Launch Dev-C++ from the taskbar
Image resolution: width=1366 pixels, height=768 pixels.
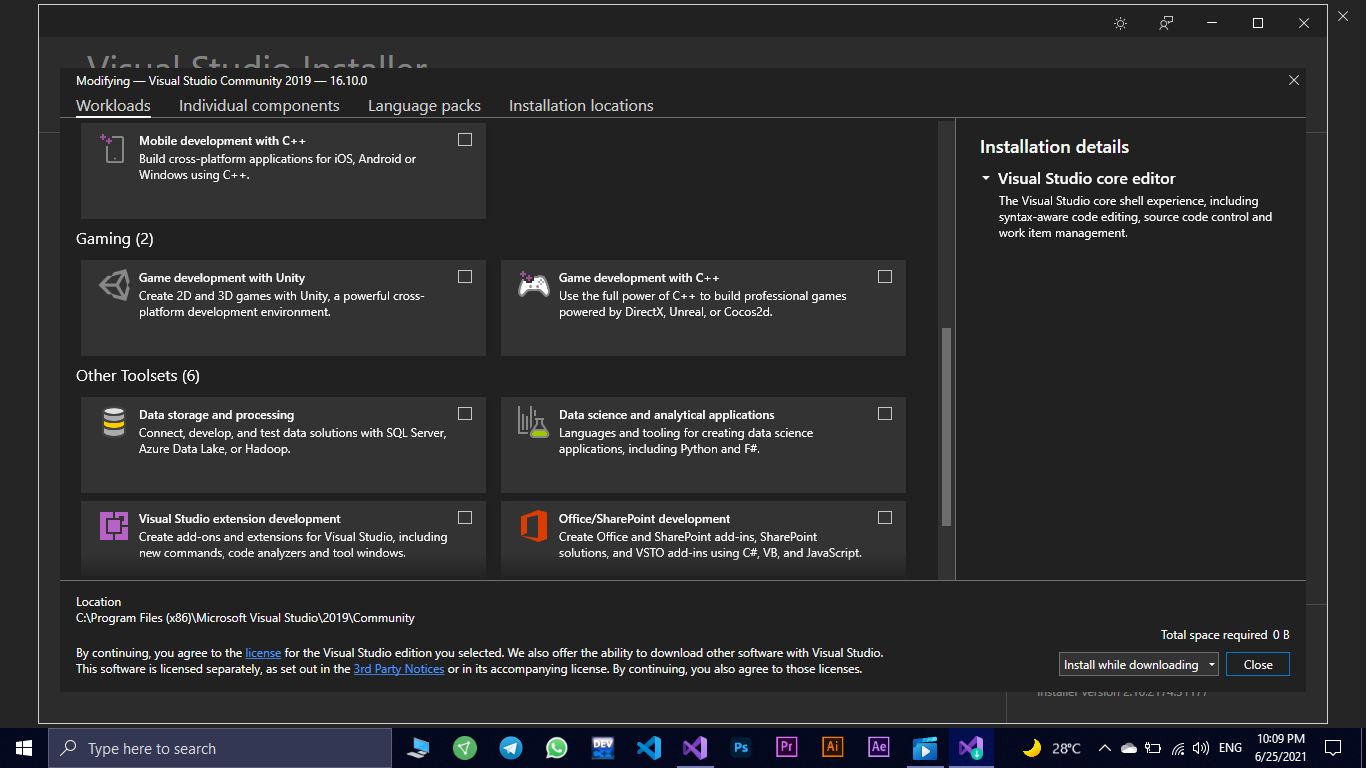pyautogui.click(x=603, y=748)
